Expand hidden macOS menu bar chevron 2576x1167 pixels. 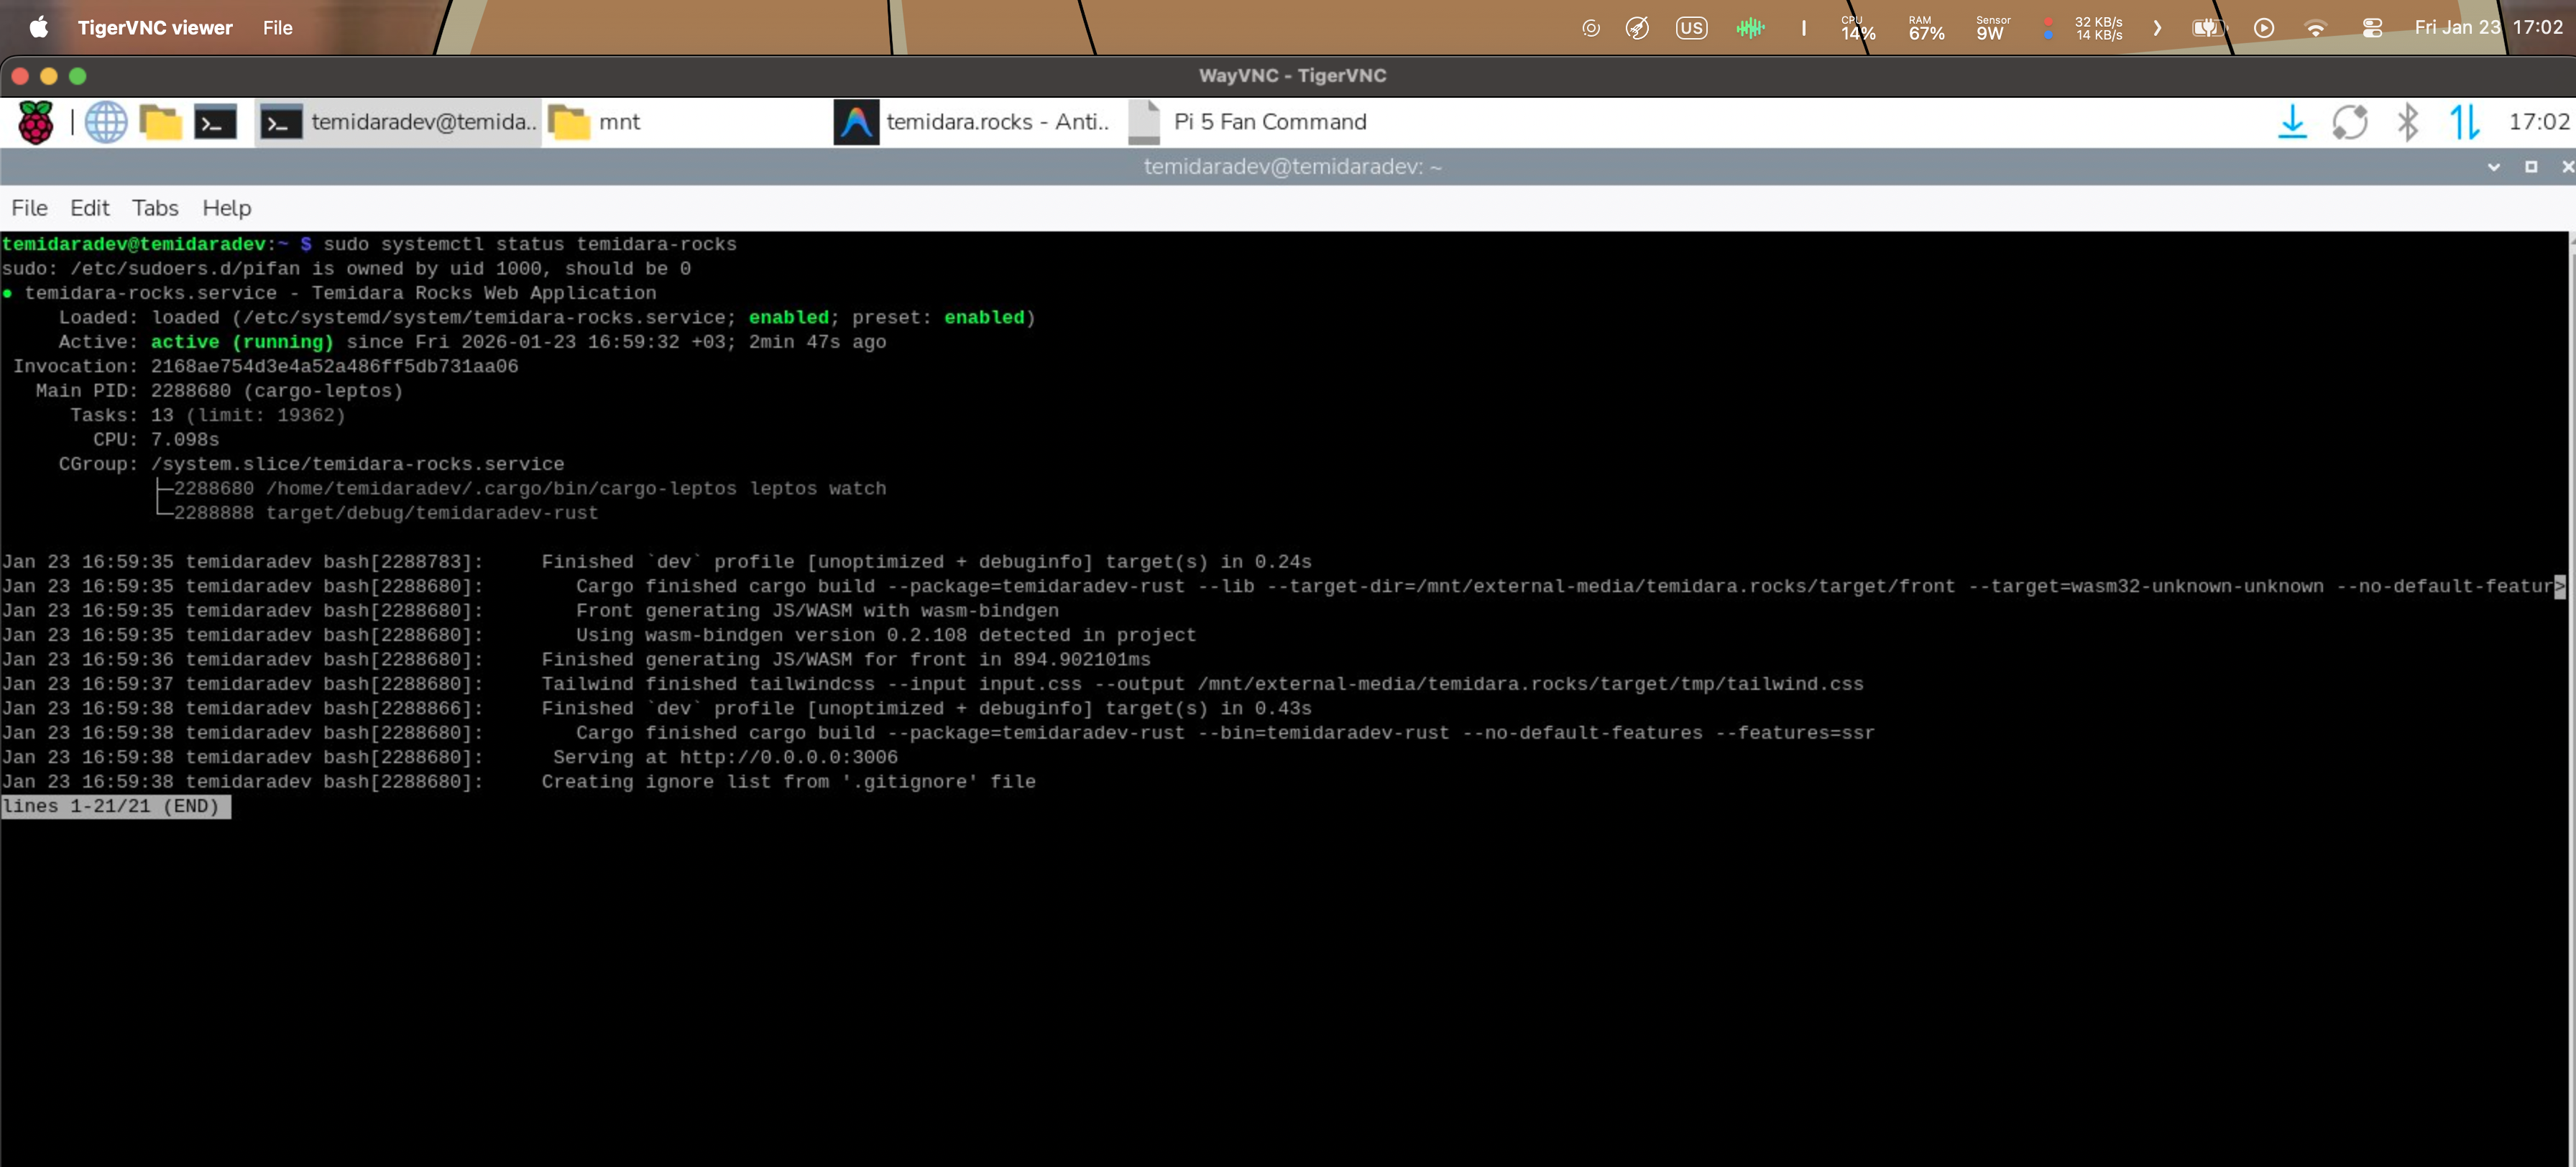[x=2157, y=28]
